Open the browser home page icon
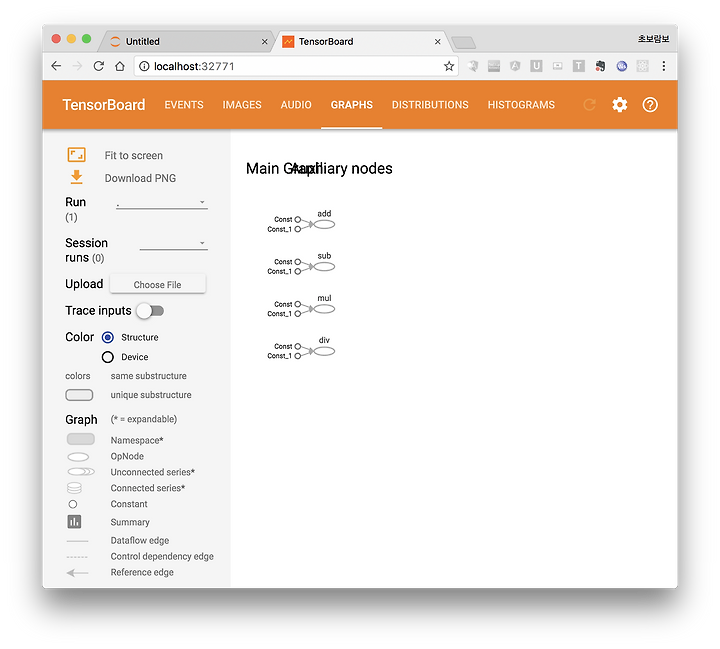 [x=120, y=66]
